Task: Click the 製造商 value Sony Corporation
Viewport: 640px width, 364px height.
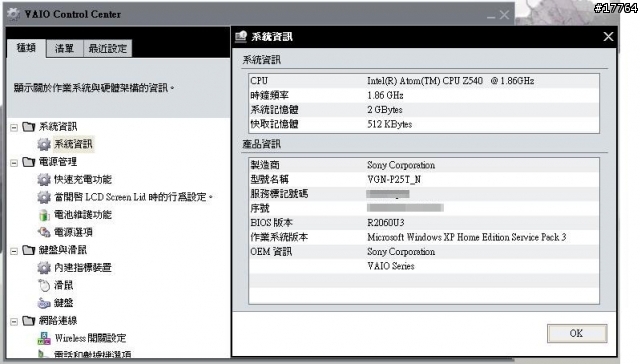Action: tap(401, 165)
